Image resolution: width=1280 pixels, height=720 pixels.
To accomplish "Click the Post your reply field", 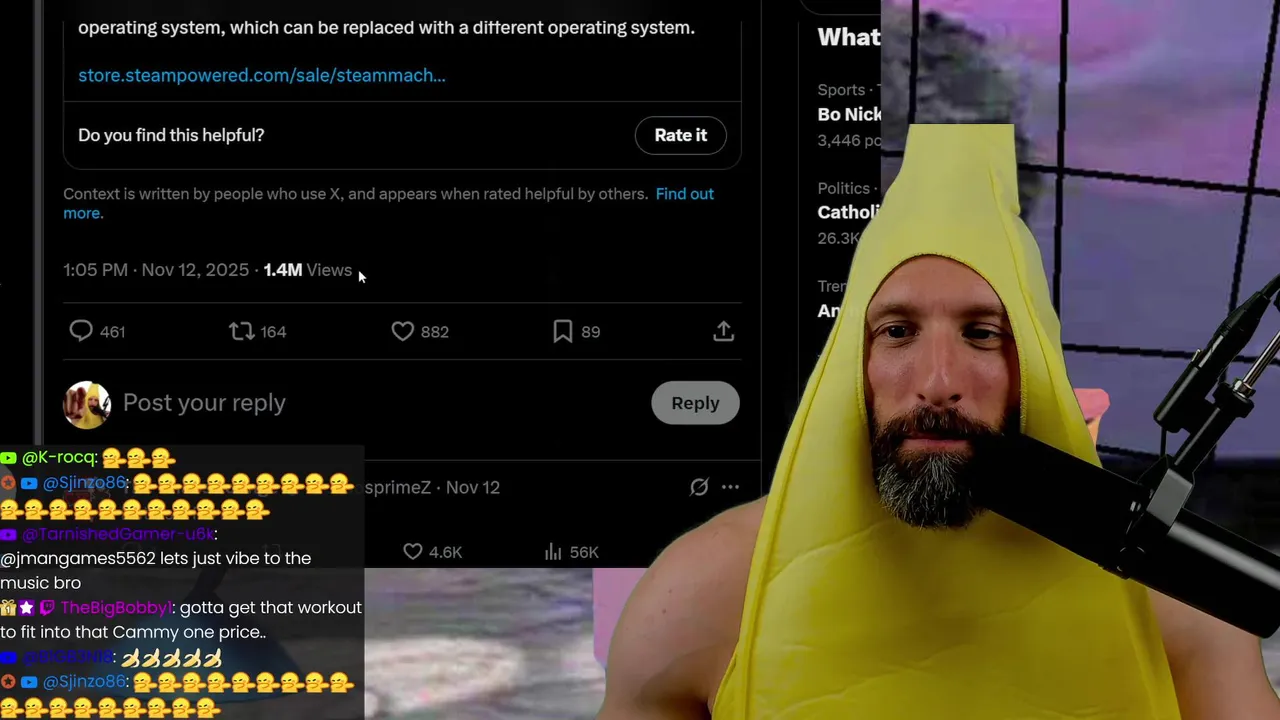I will (x=380, y=403).
